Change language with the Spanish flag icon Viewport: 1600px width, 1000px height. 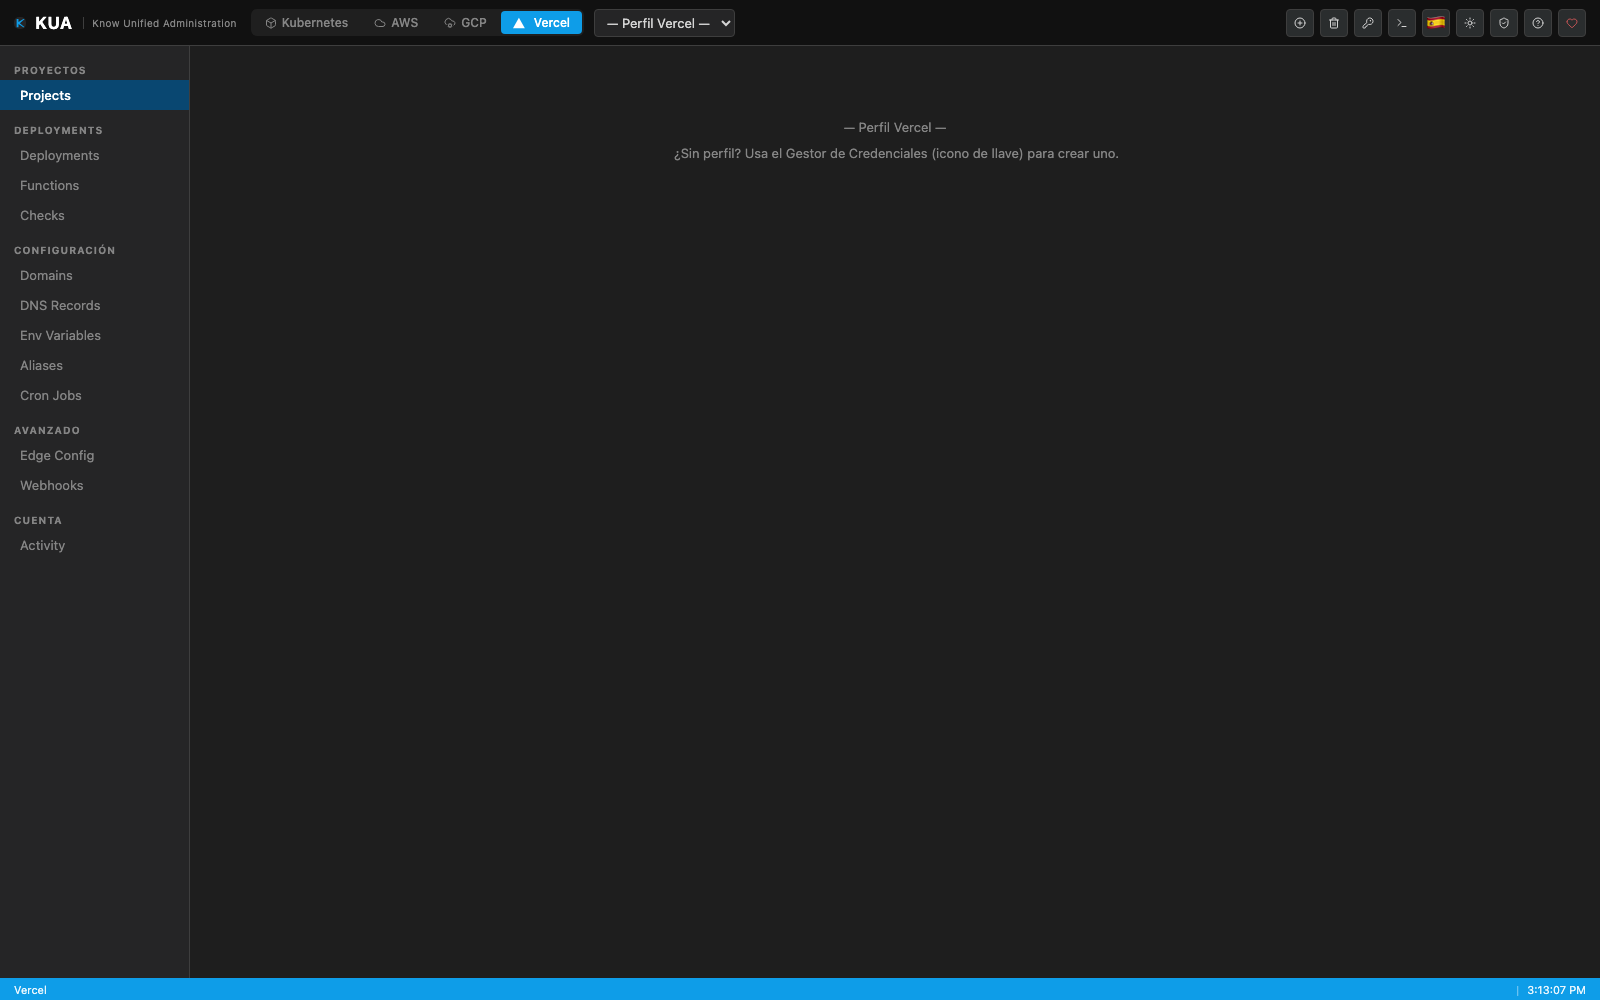tap(1436, 23)
